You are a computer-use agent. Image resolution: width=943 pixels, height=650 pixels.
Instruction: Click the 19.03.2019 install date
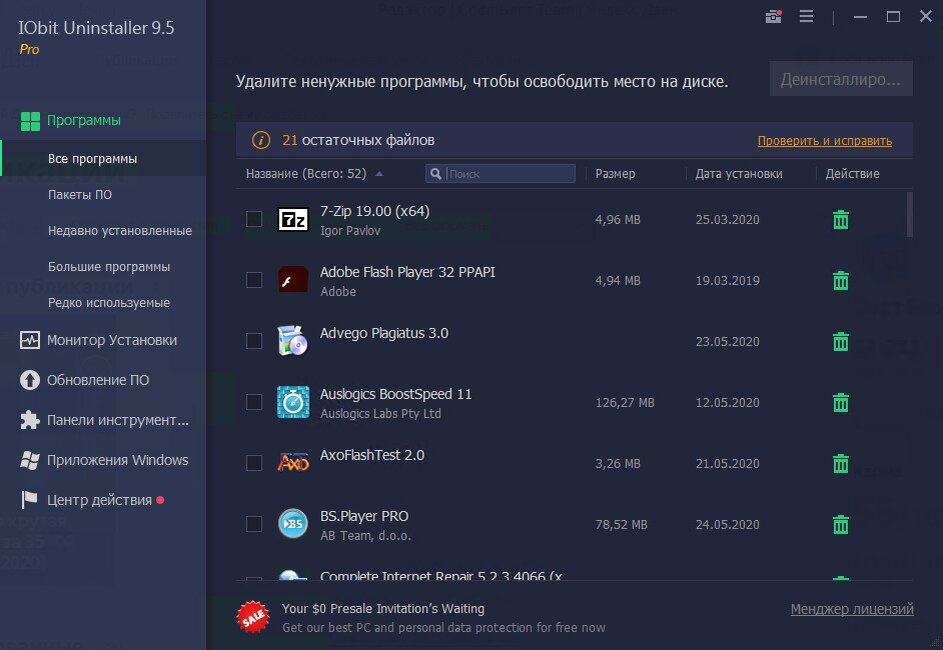[727, 280]
